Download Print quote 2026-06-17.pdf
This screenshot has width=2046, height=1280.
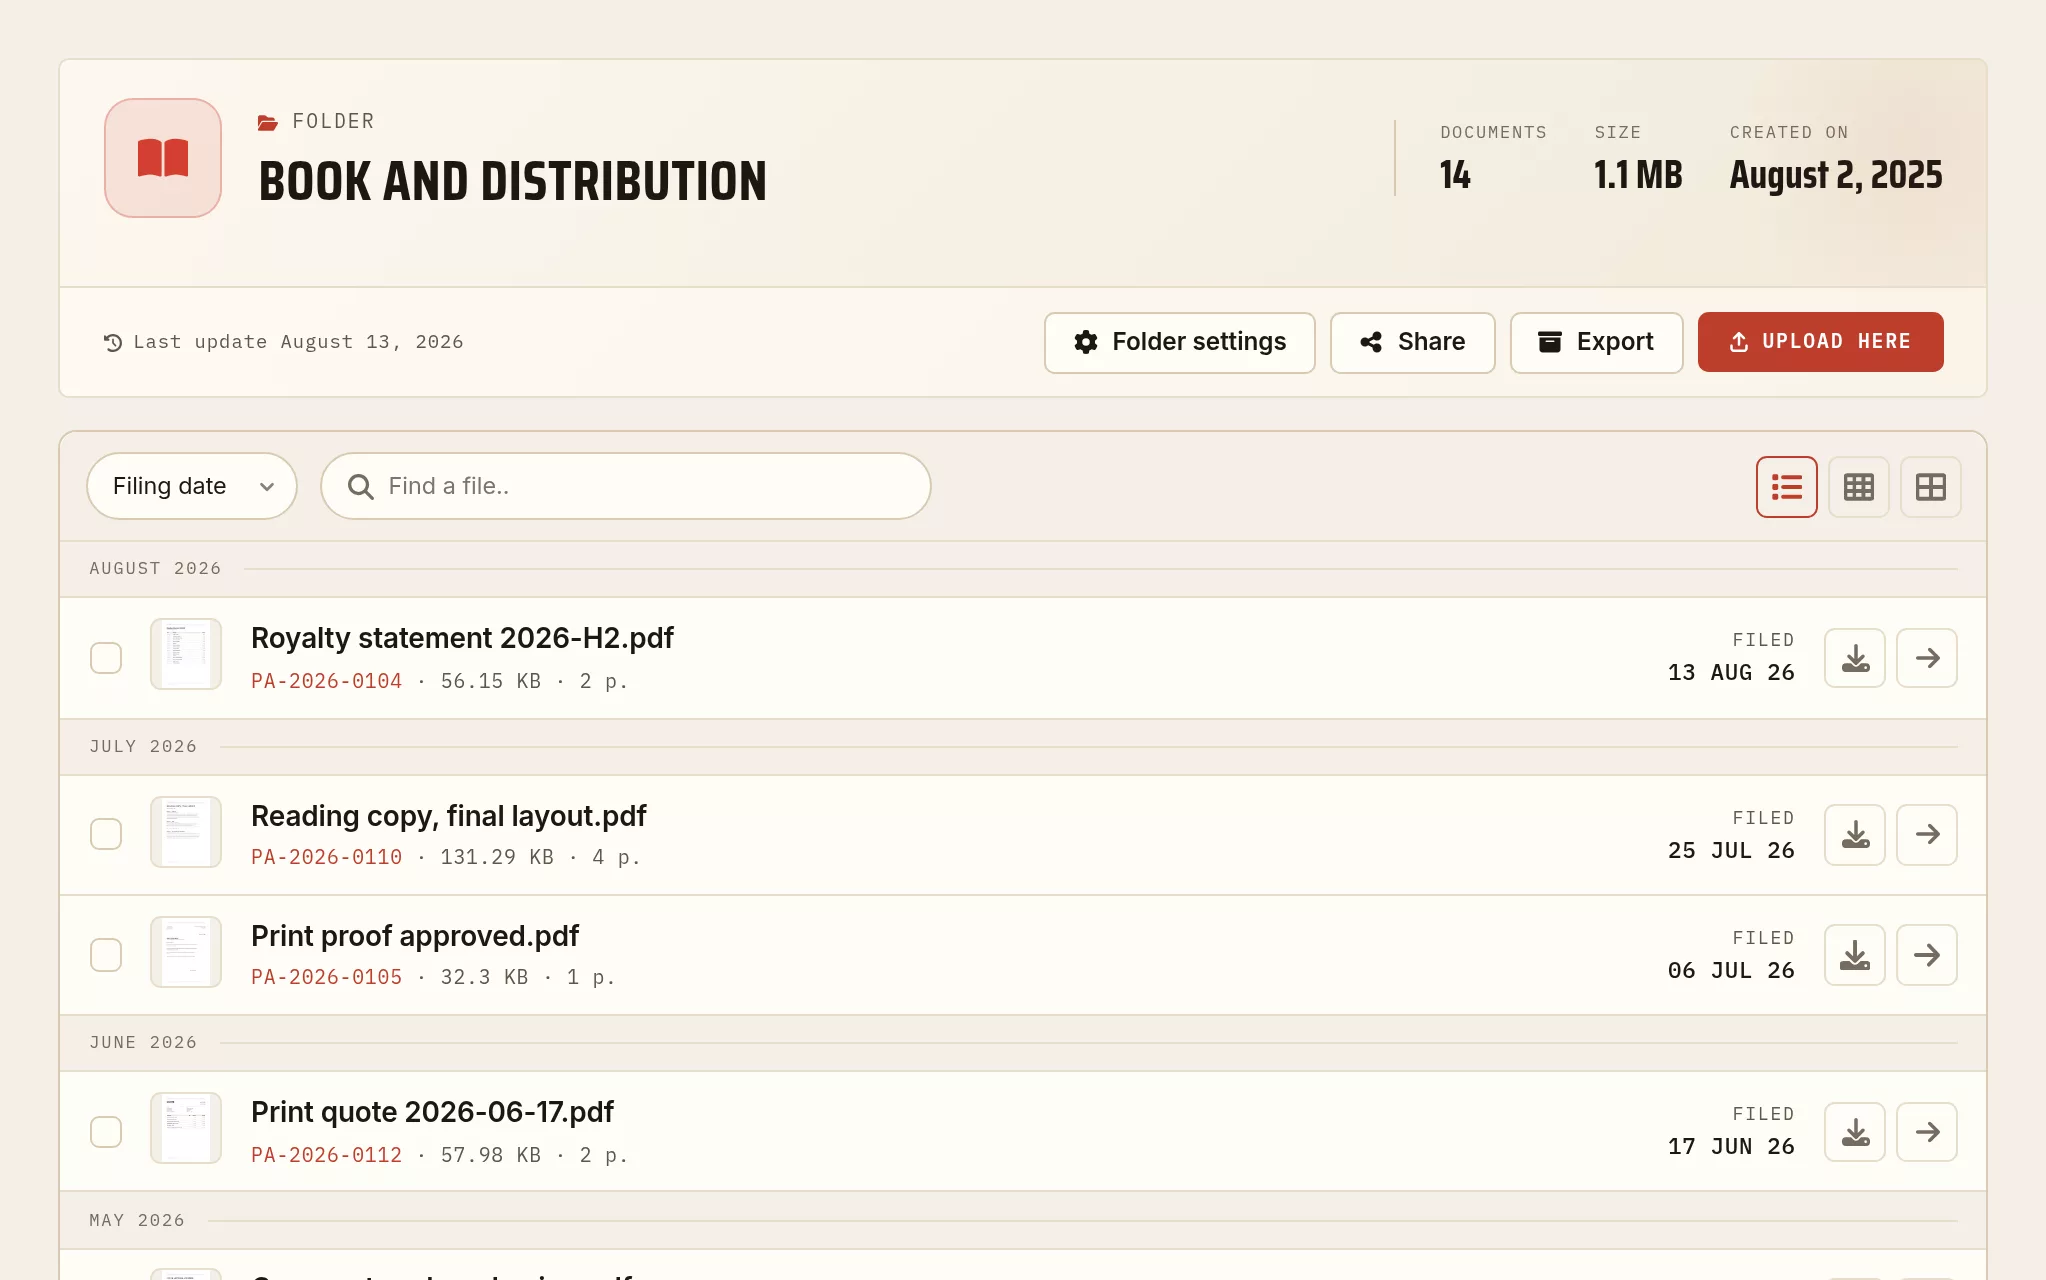1855,1132
